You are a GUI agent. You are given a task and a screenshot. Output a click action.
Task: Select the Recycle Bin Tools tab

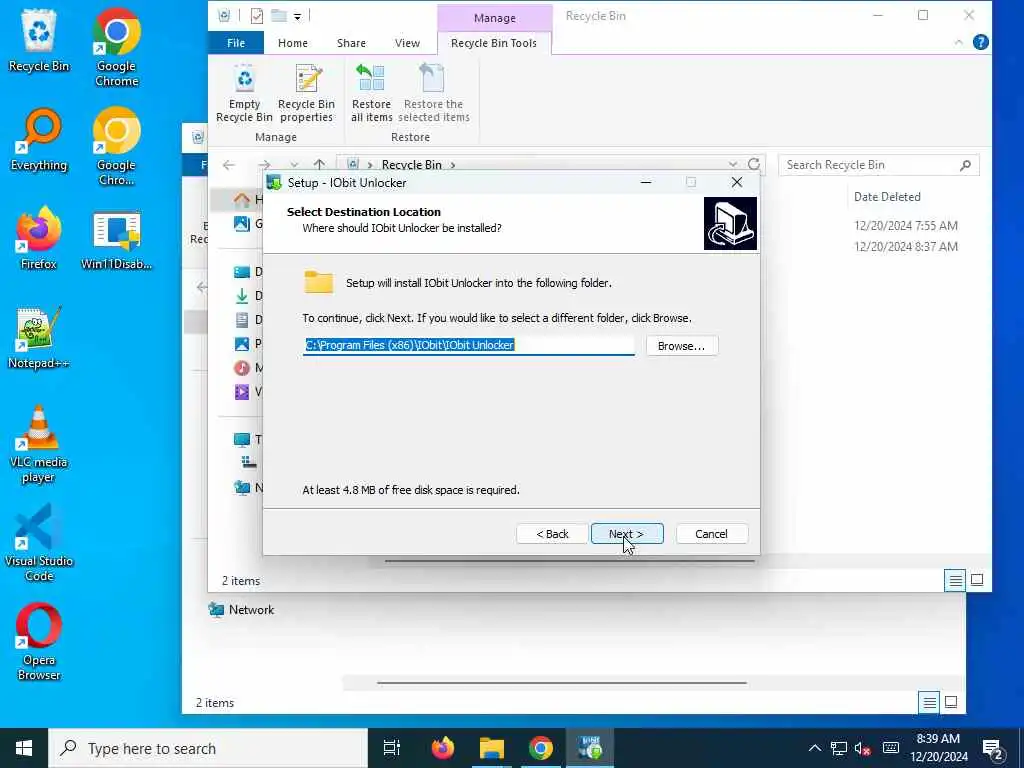(494, 43)
